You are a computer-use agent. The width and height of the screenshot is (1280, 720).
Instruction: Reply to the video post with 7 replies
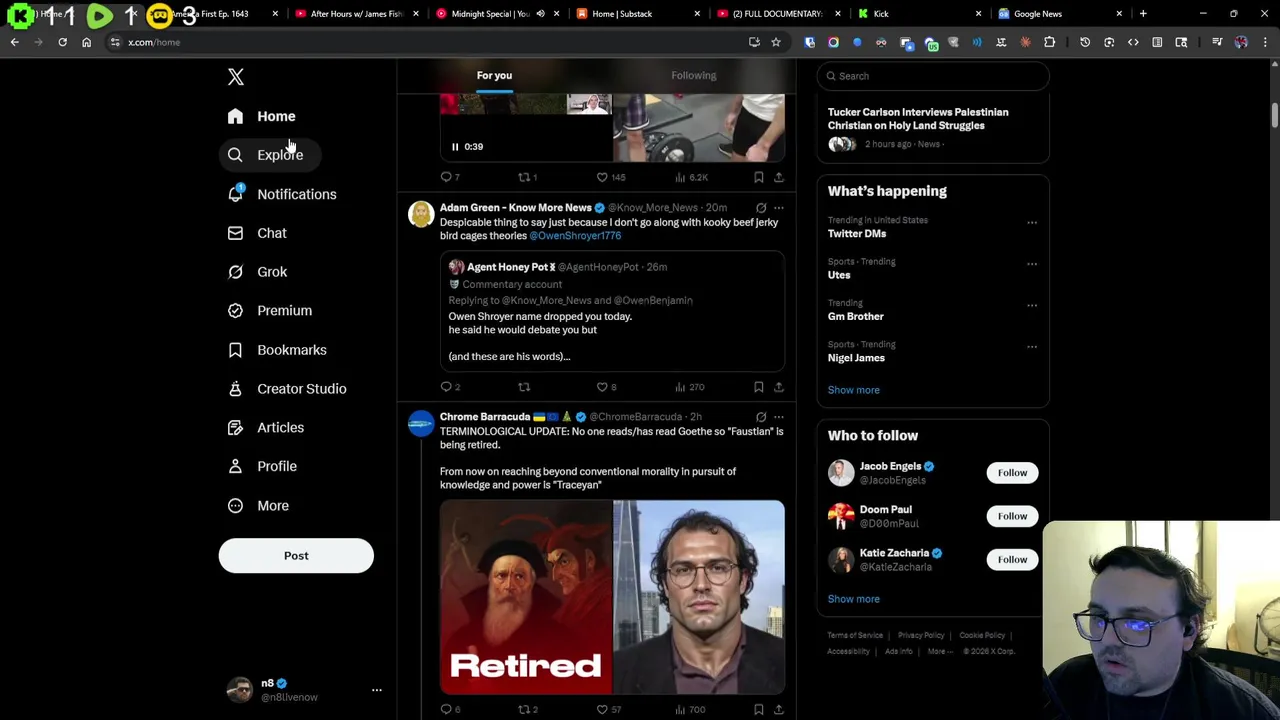coord(450,177)
